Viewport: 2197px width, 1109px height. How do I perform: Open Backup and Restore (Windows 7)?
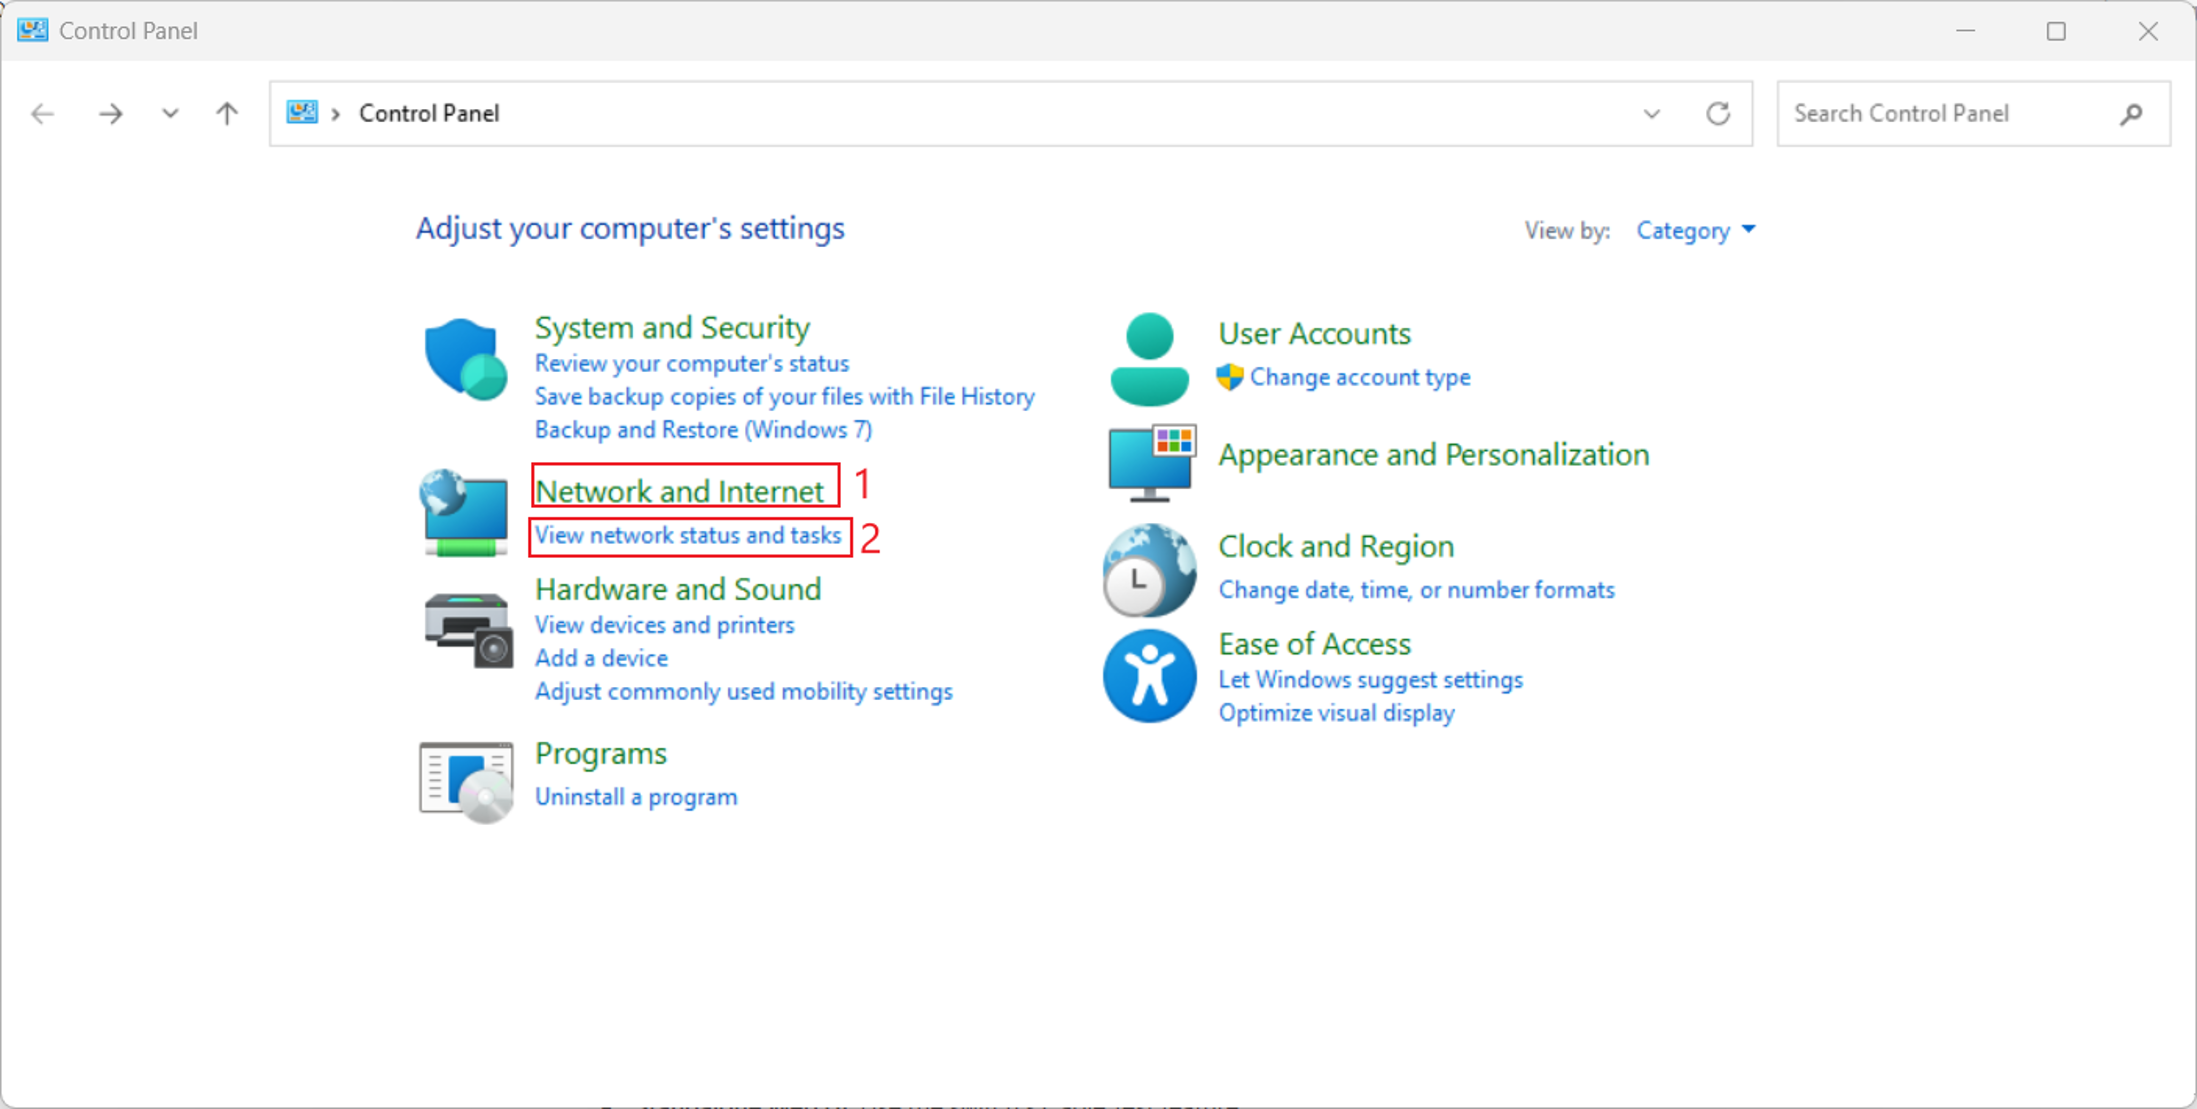click(x=704, y=429)
